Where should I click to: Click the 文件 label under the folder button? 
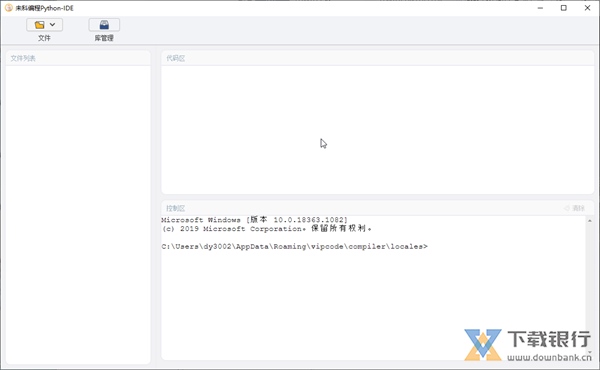tap(44, 38)
